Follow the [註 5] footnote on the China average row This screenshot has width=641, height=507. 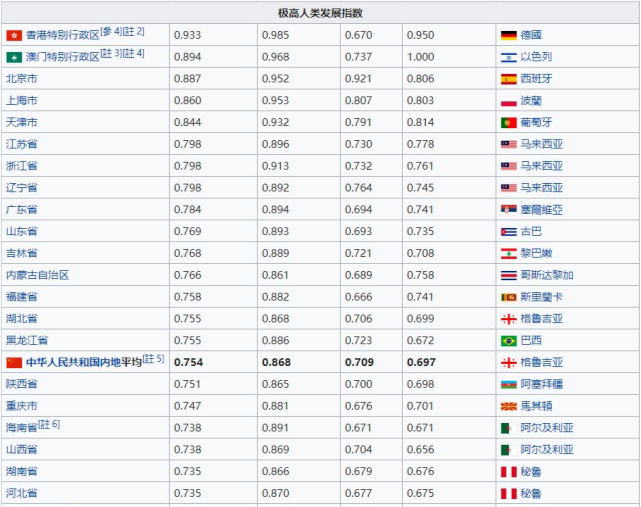pyautogui.click(x=153, y=359)
